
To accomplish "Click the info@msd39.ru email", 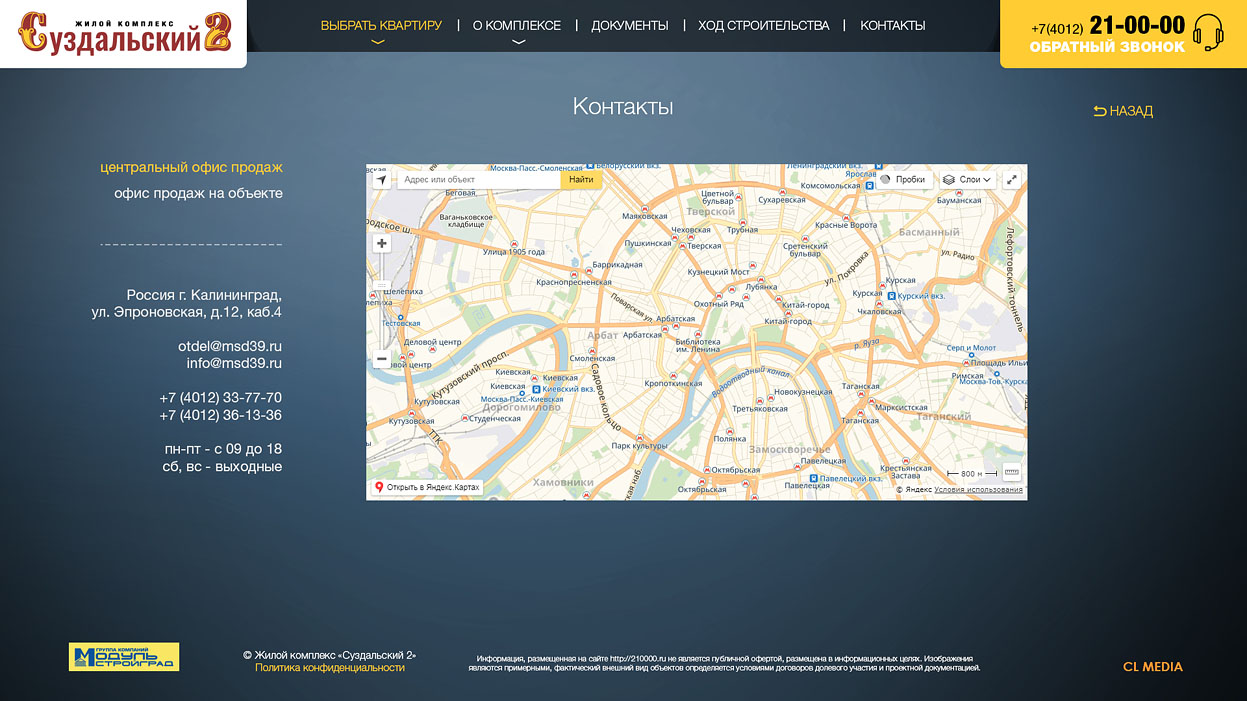I will tap(234, 363).
